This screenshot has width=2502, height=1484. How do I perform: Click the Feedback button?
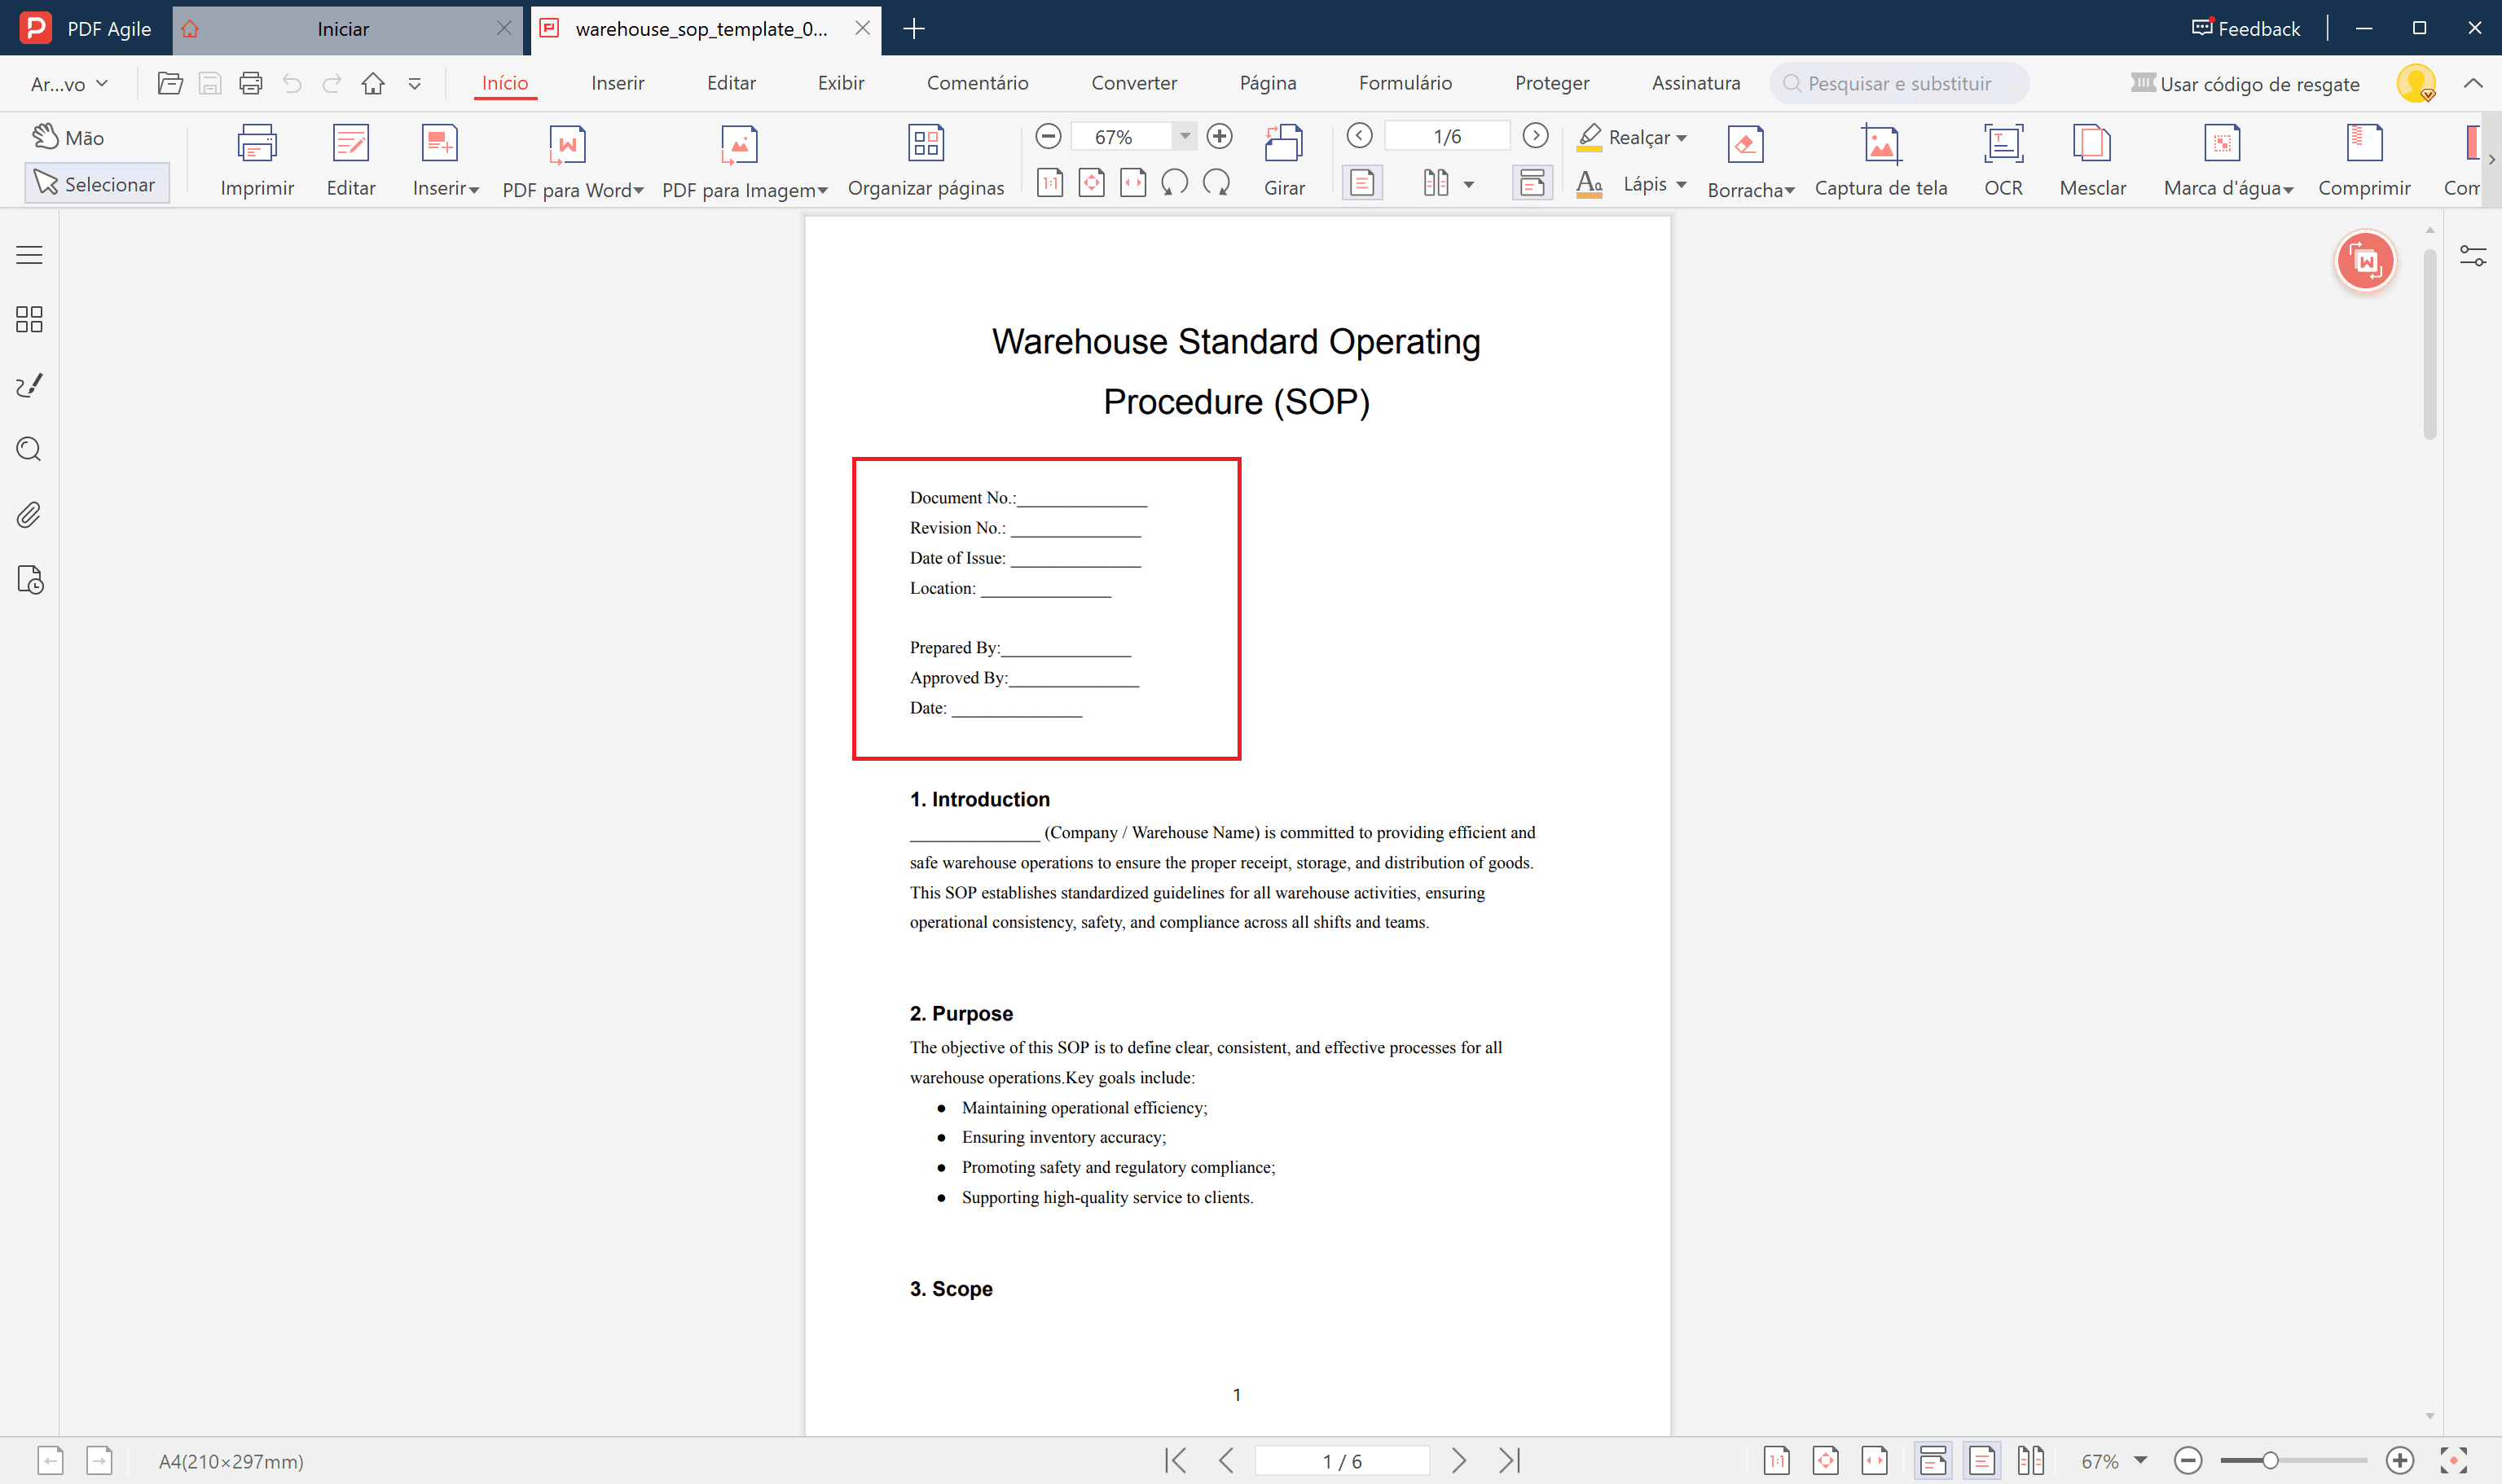(2246, 28)
